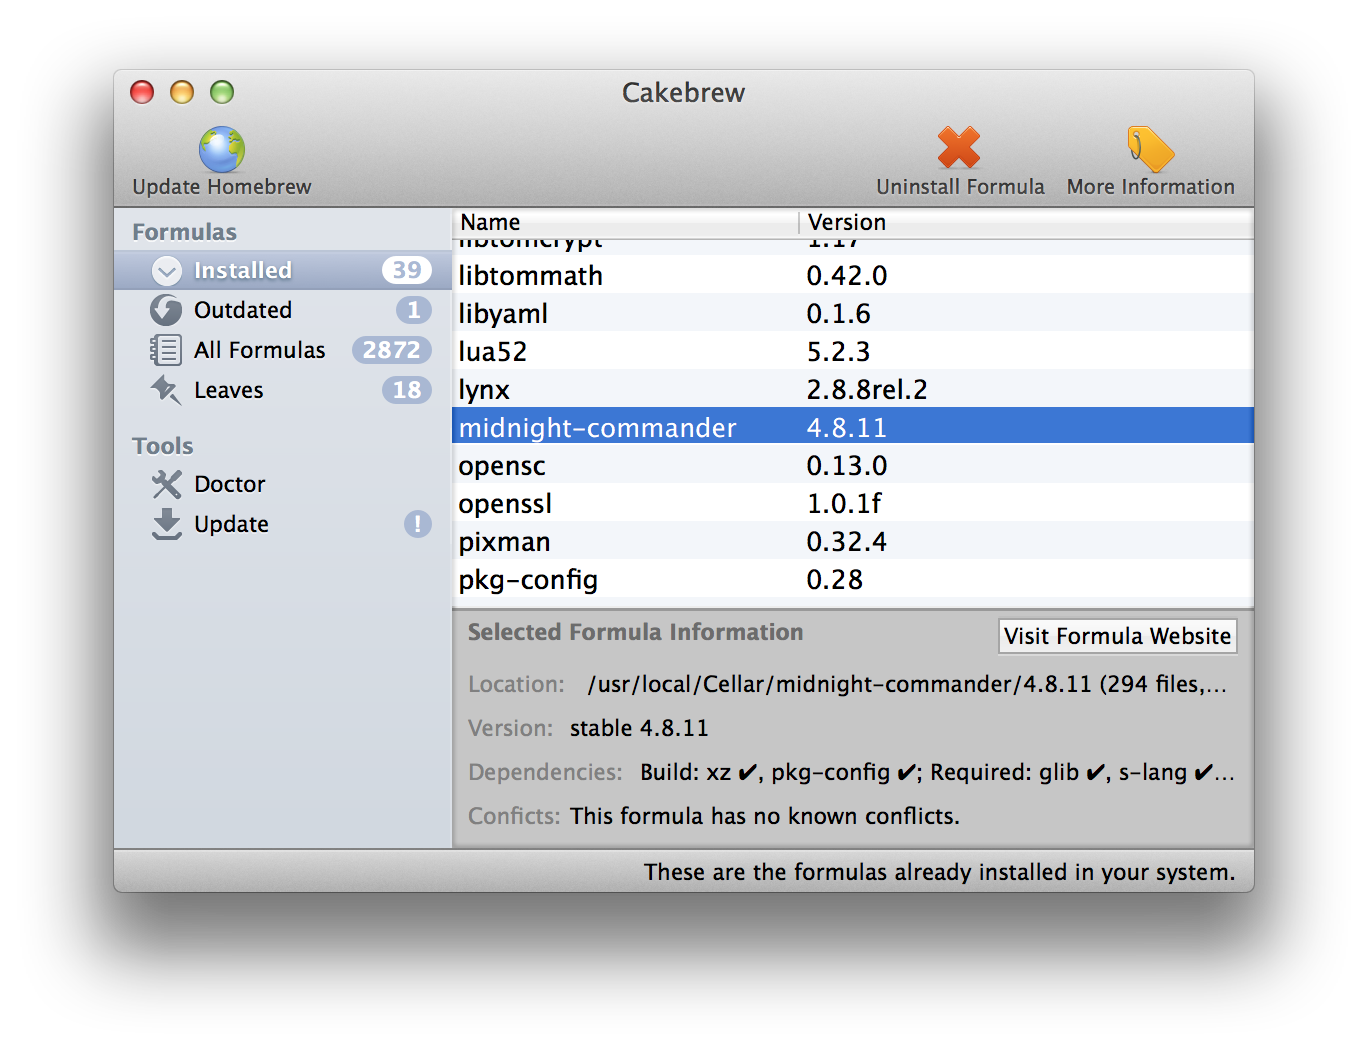Click the Outdated count badge
This screenshot has height=1050, width=1368.
click(x=413, y=311)
